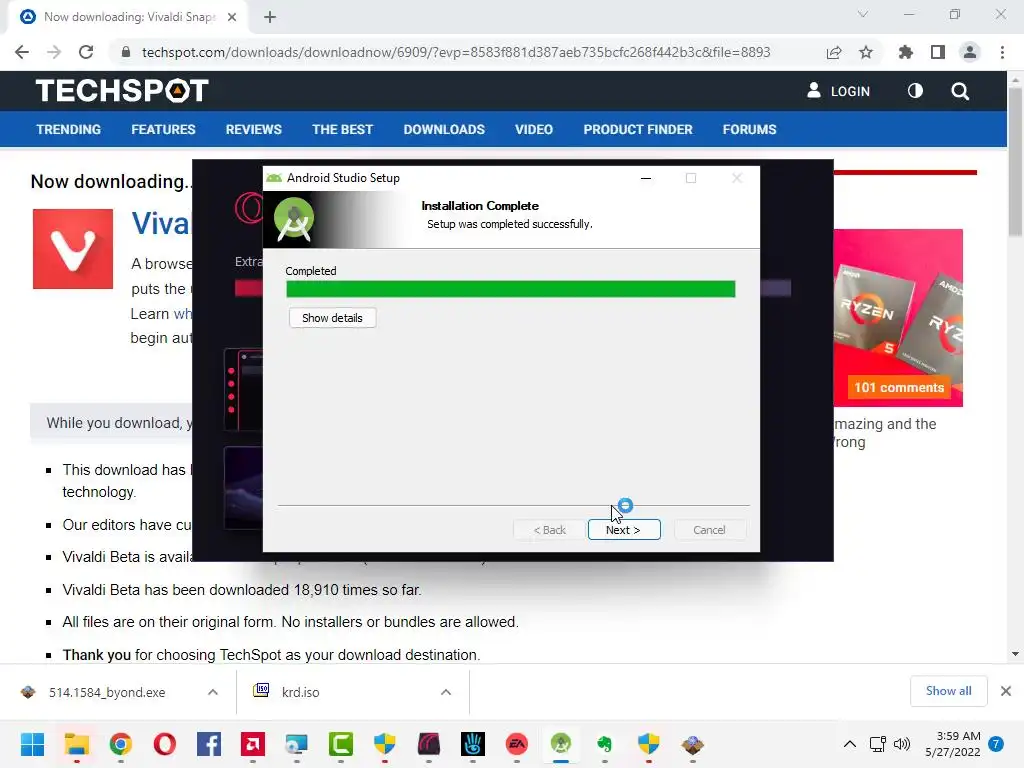Open Chrome extensions puzzle icon

pos(905,52)
